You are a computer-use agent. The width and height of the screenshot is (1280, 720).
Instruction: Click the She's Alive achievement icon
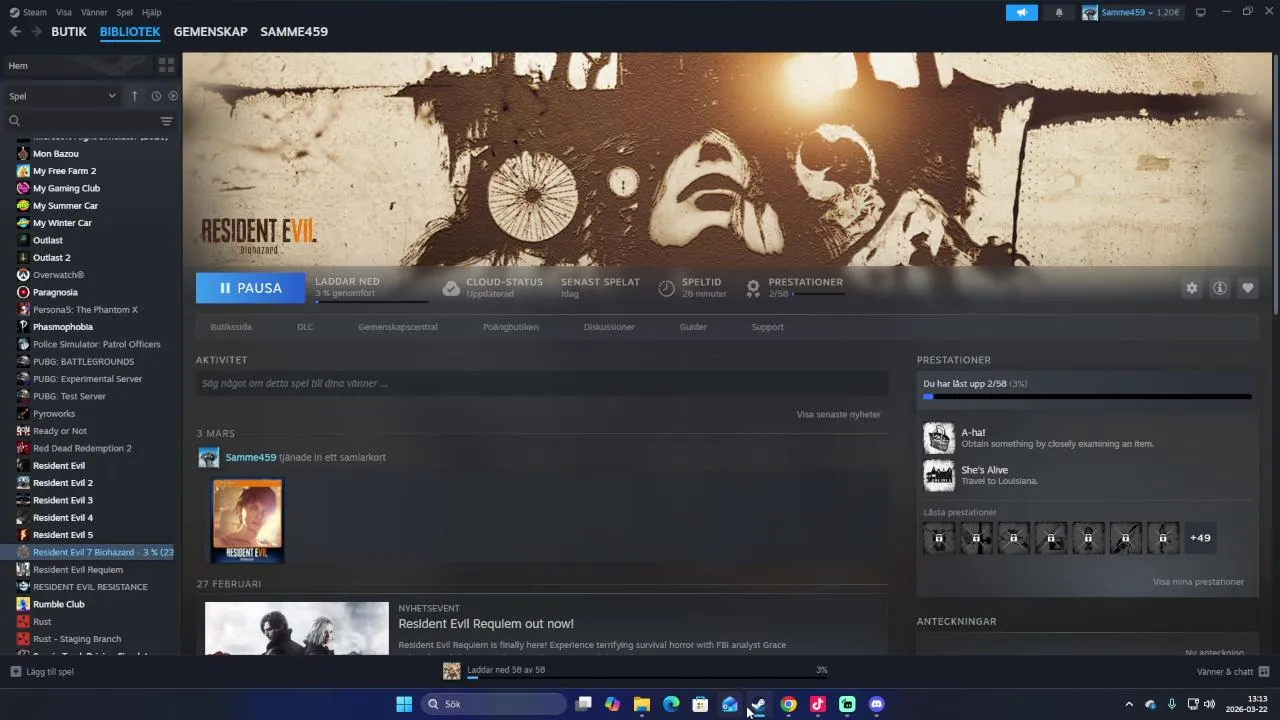click(x=939, y=475)
